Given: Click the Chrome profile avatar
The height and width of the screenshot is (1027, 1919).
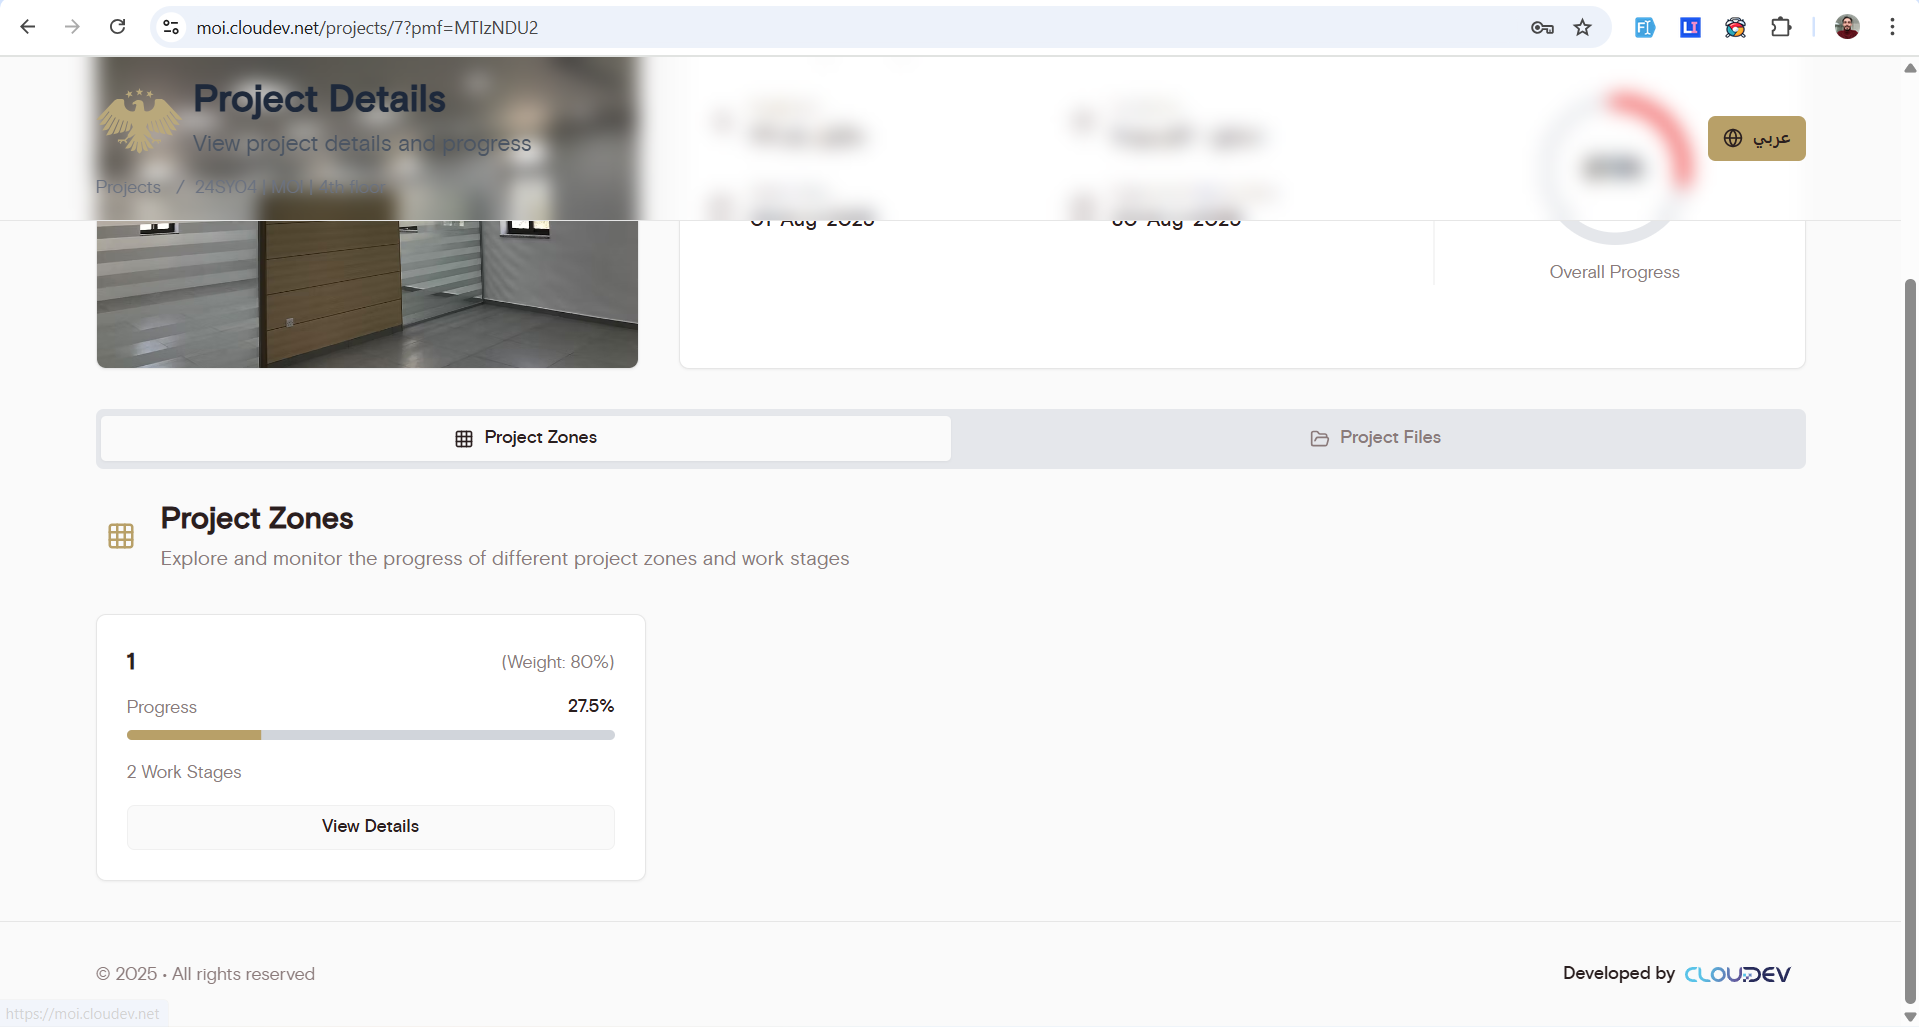Looking at the screenshot, I should pos(1846,27).
